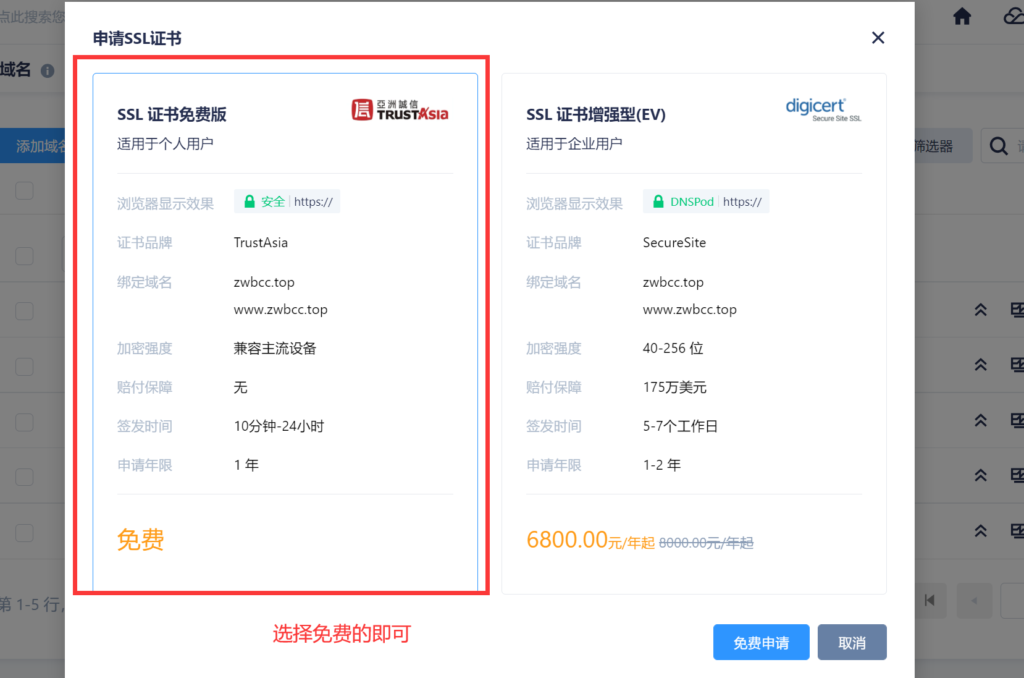The image size is (1024, 678).
Task: Click the cloud icon in top bar
Action: [x=1012, y=16]
